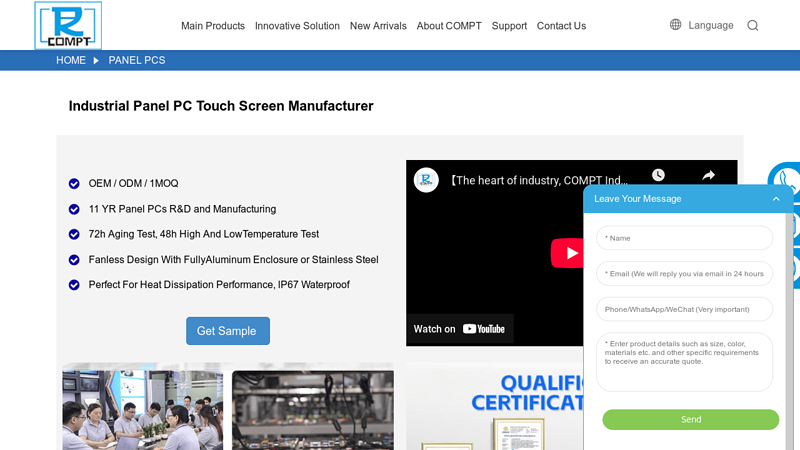
Task: Focus the Name input field
Action: [684, 238]
